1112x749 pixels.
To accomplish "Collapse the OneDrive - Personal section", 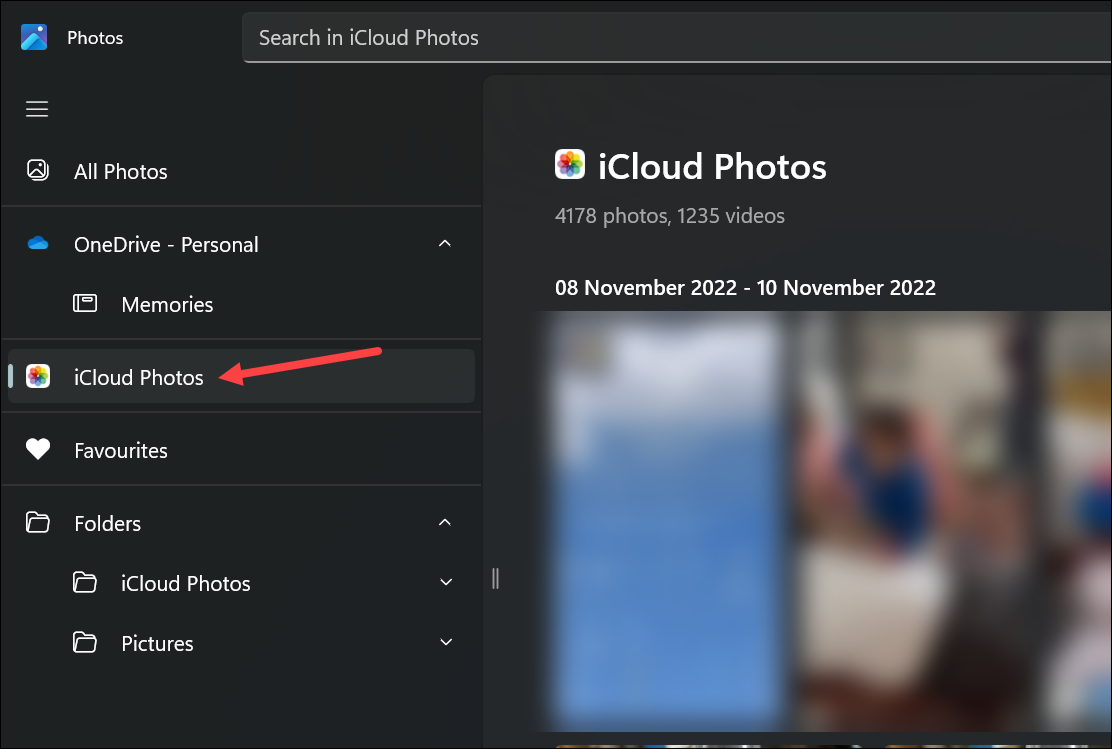I will click(x=445, y=243).
